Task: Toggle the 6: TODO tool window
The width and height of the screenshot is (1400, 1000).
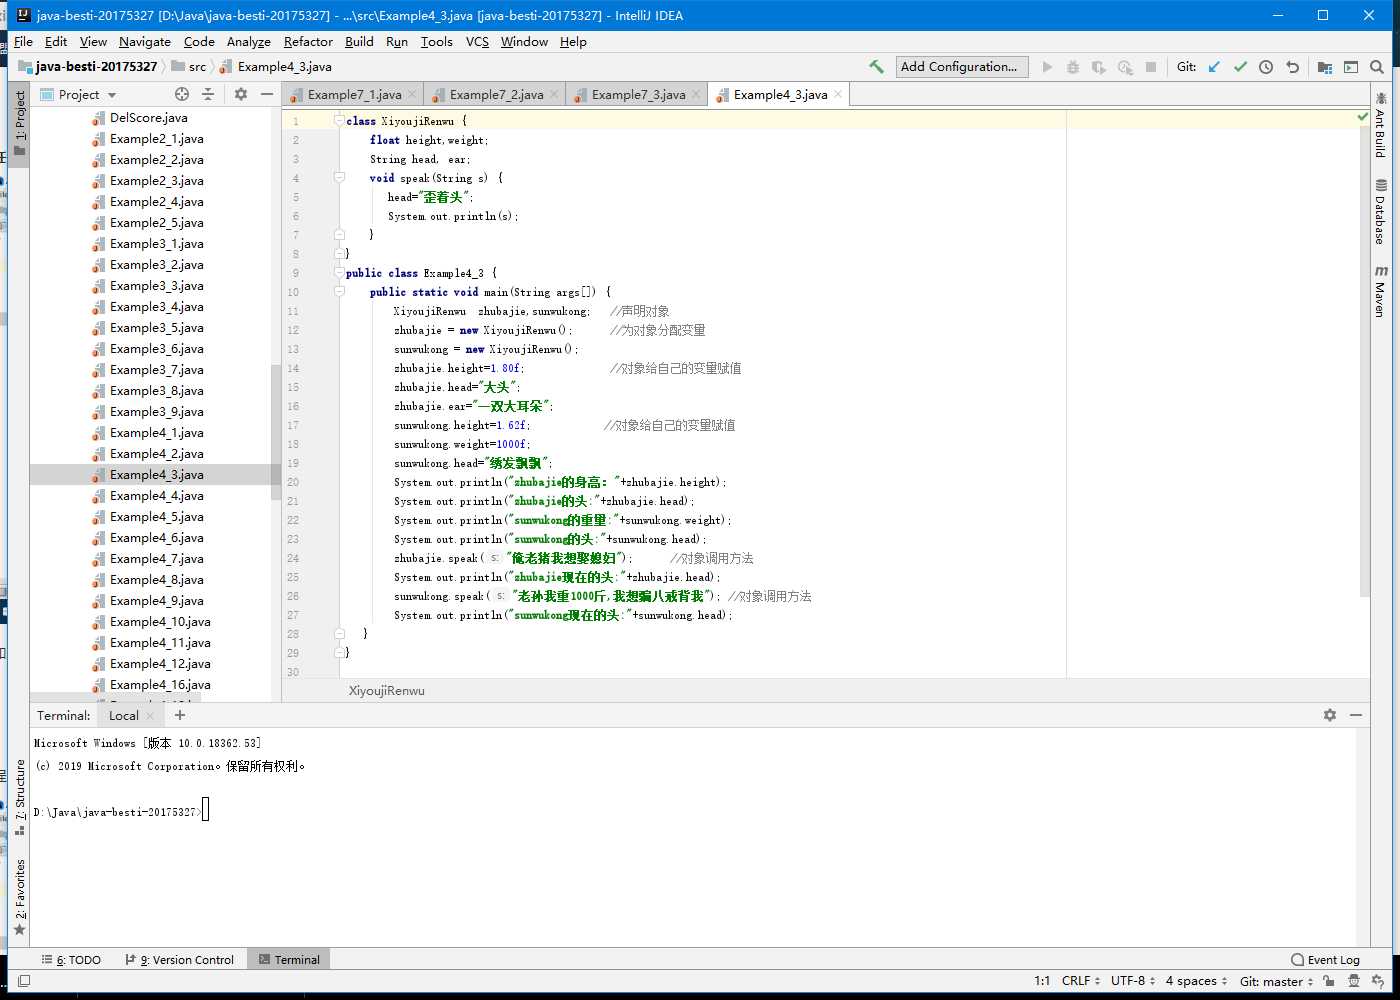Action: point(71,959)
